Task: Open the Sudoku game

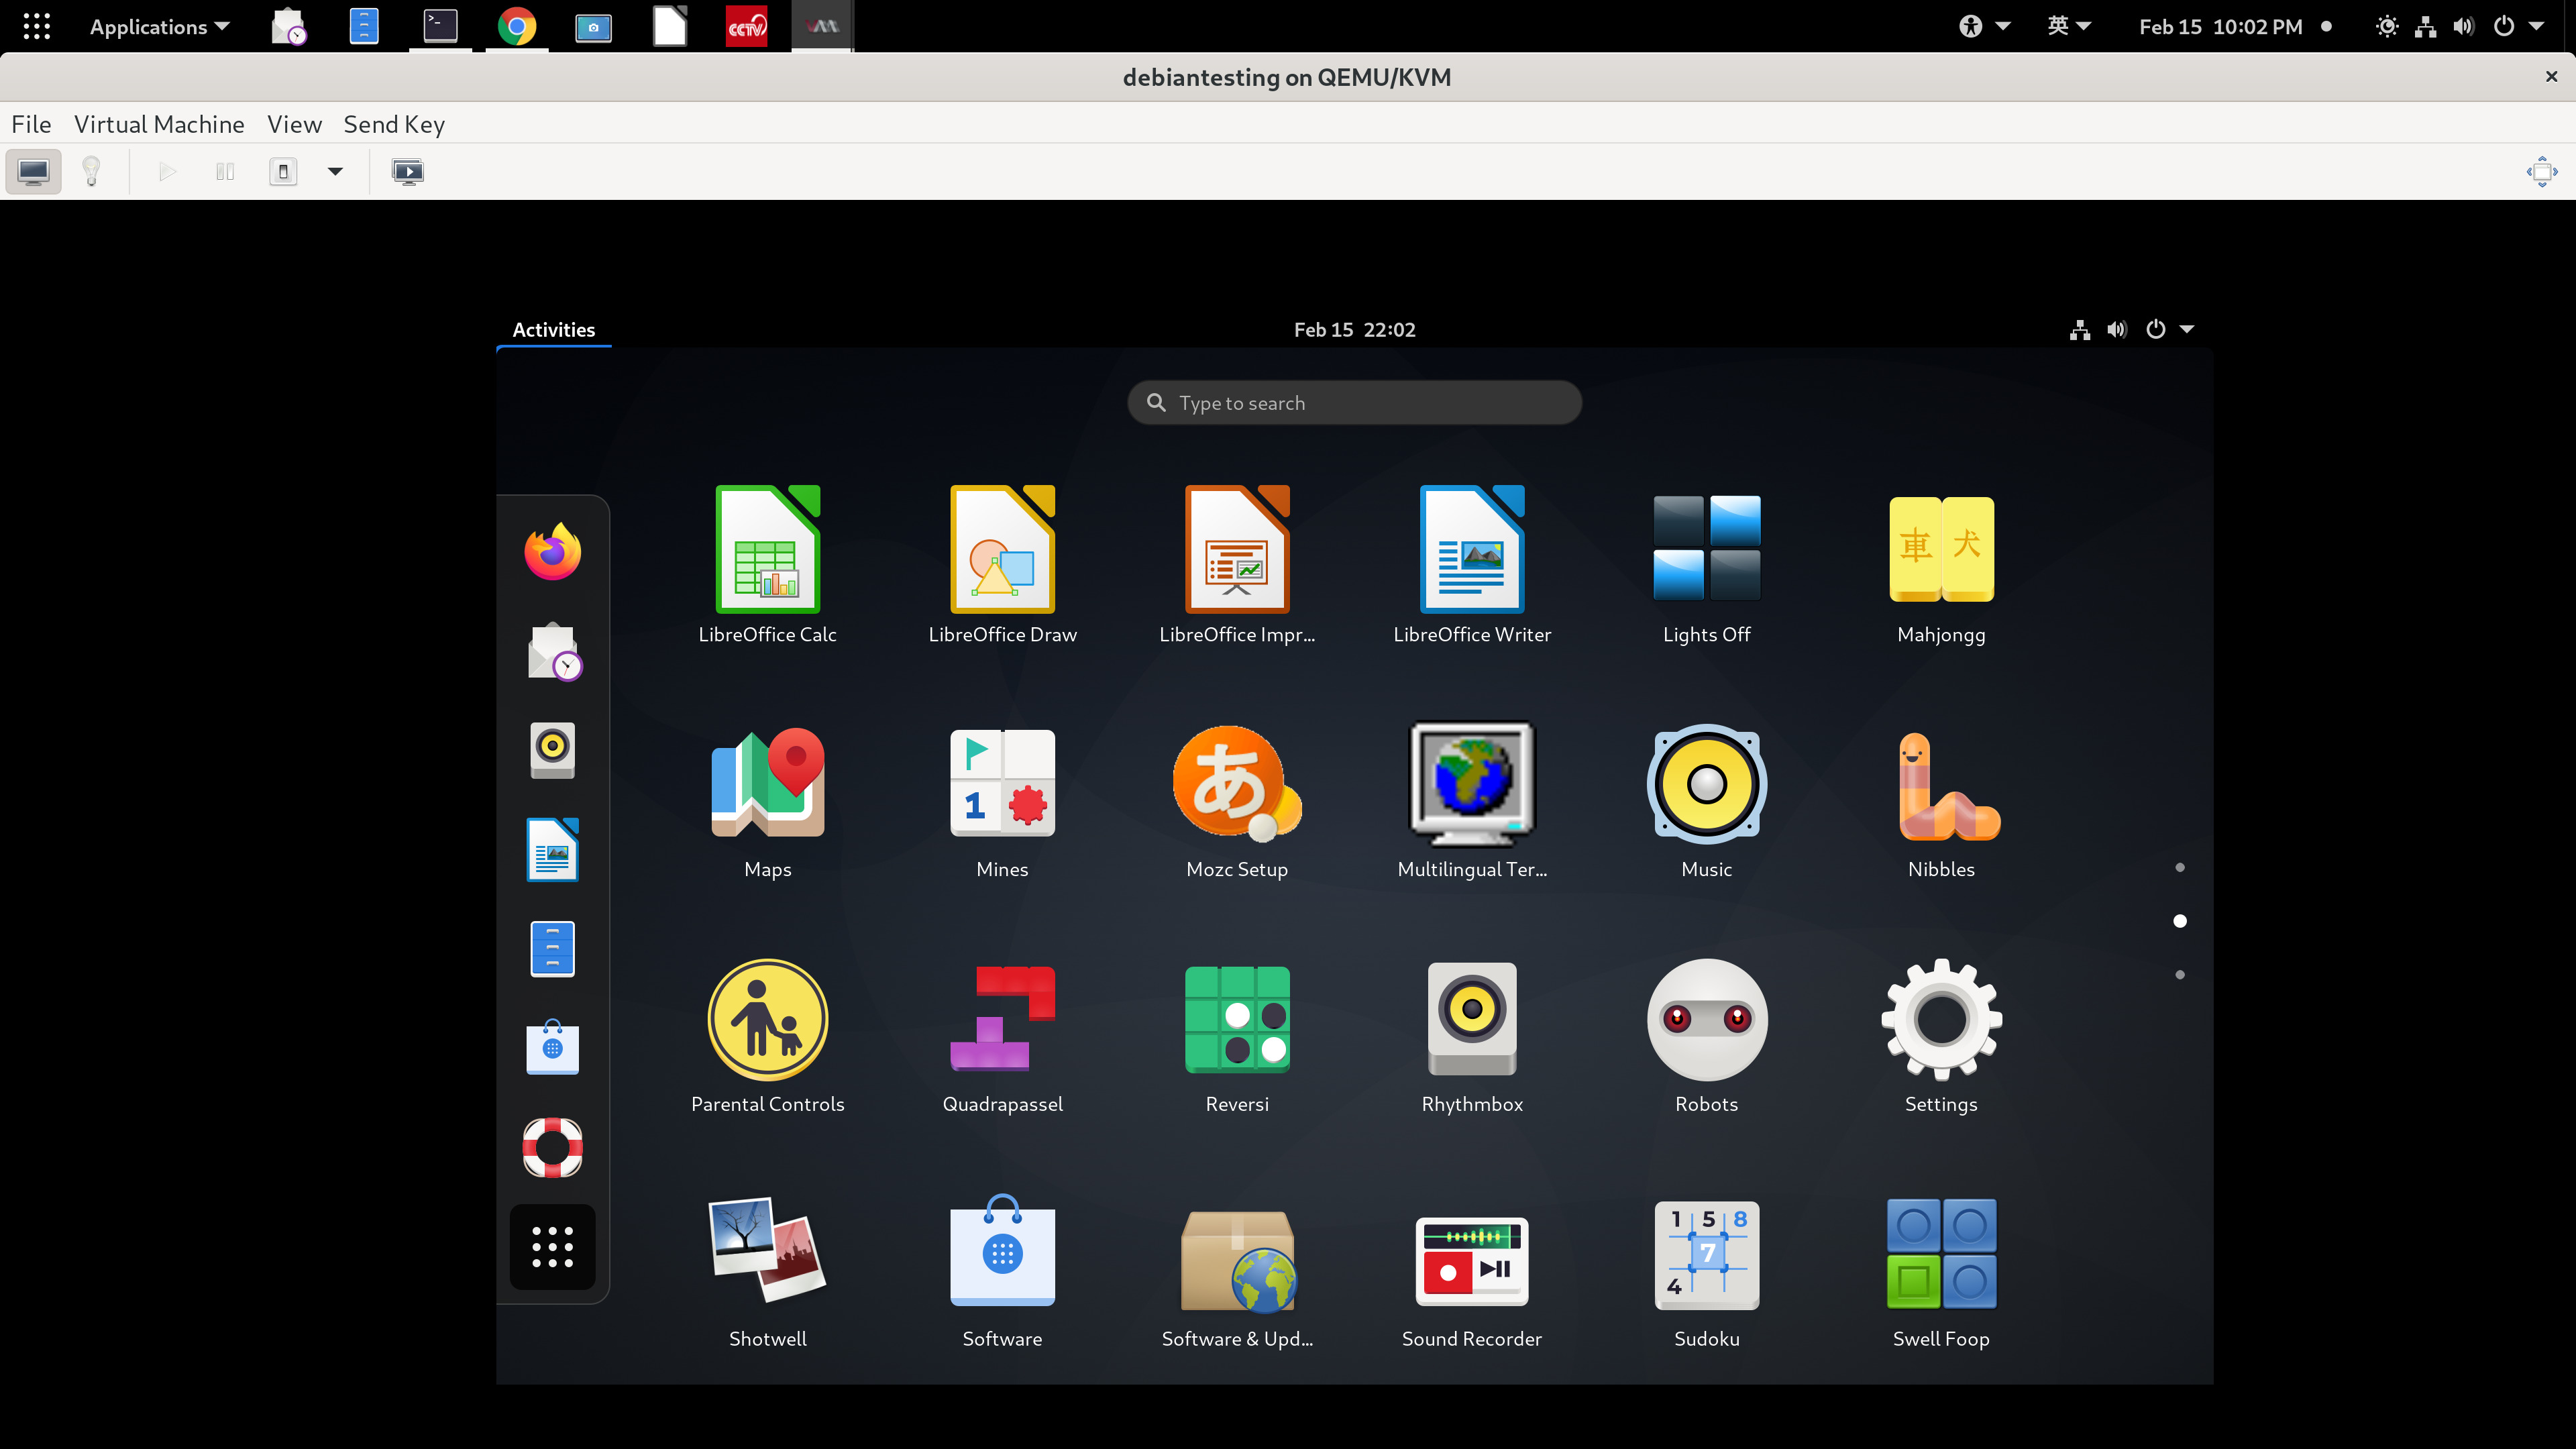Action: point(1706,1270)
